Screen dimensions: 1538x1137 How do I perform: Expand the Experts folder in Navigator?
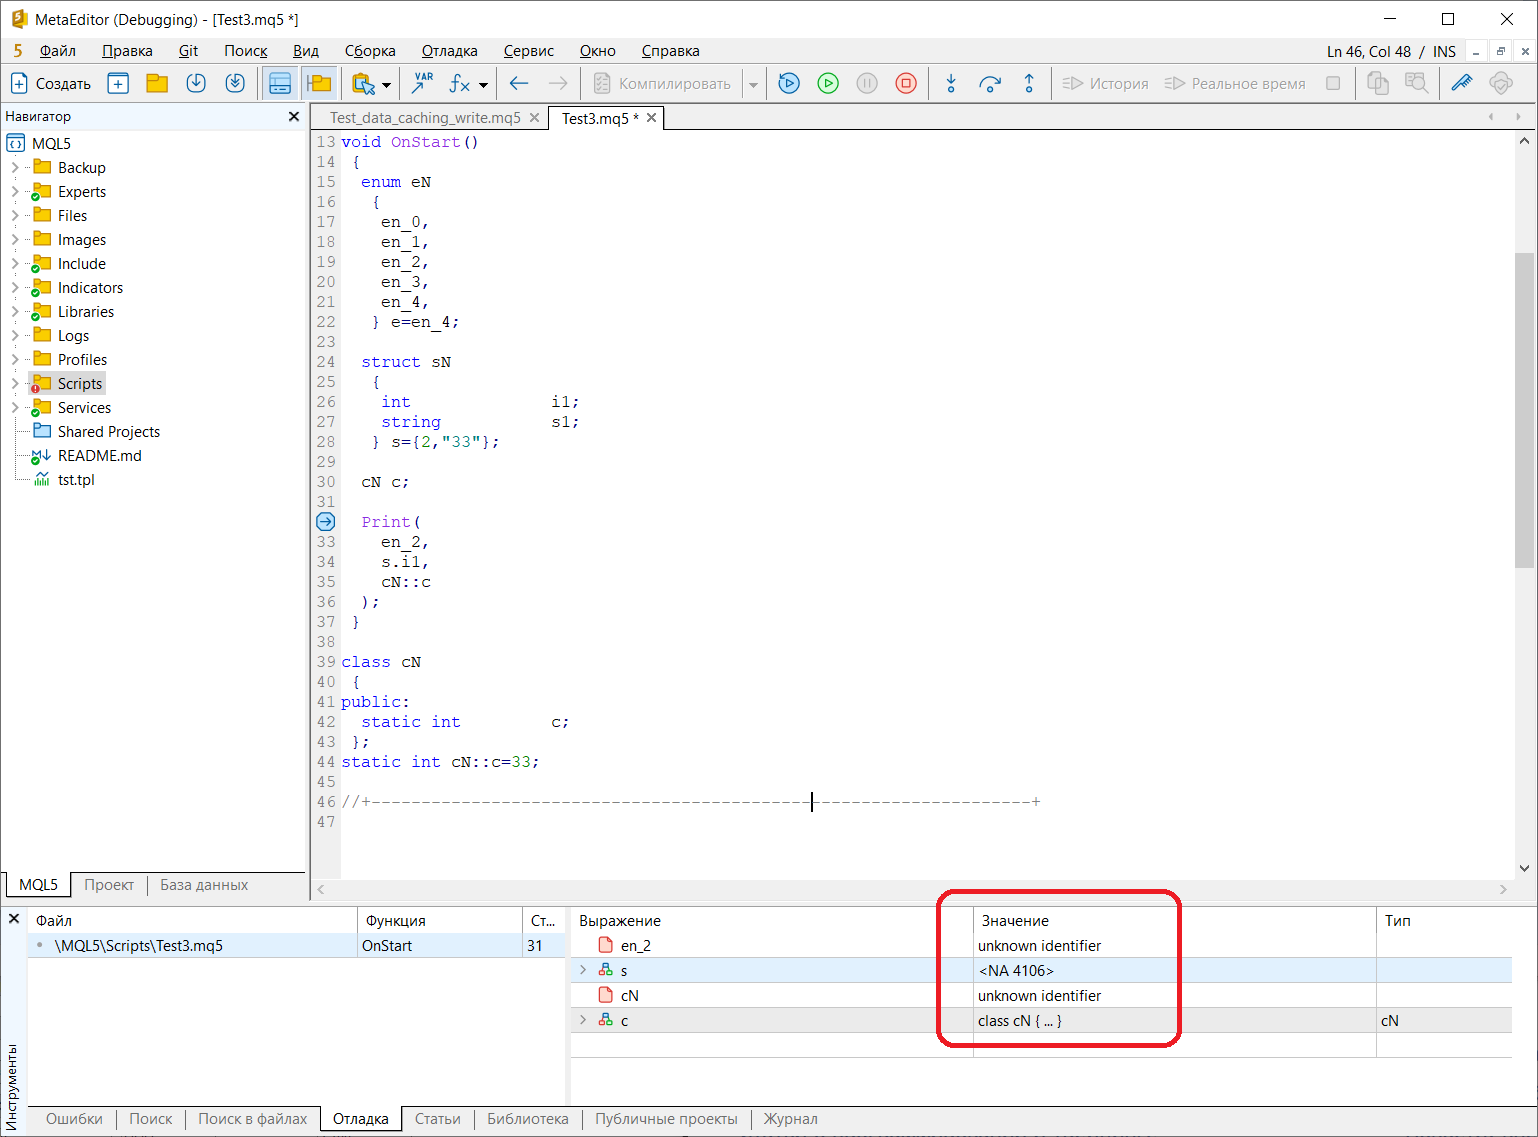[x=14, y=192]
